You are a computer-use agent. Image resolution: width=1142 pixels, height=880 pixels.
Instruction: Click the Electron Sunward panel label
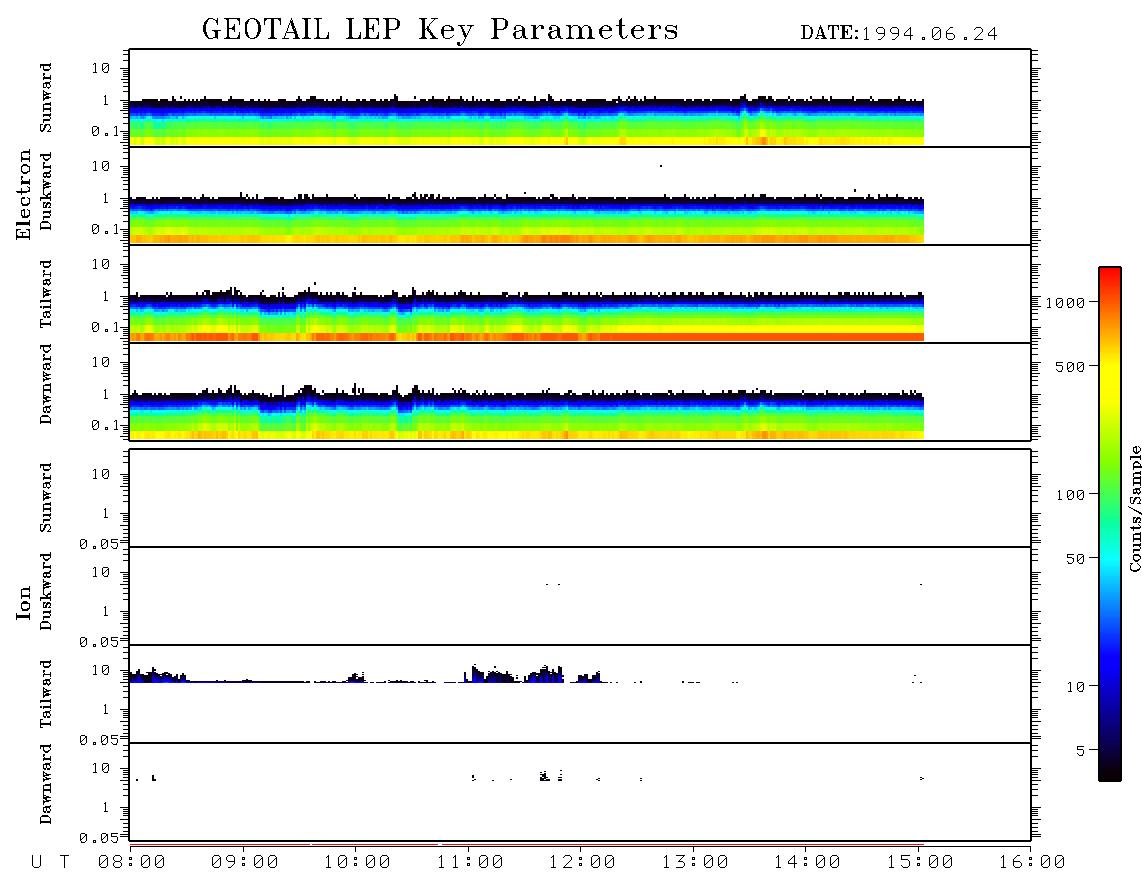tap(46, 98)
